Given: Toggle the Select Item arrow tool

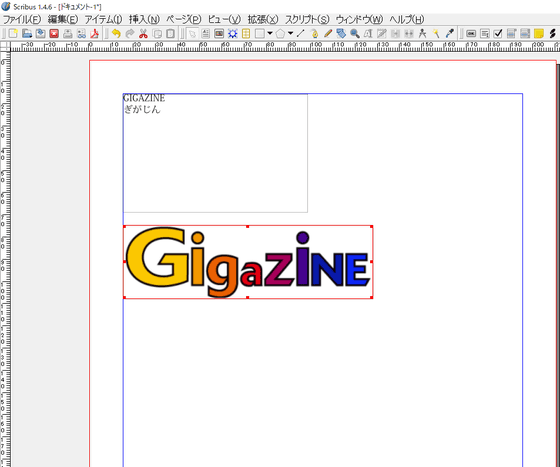Looking at the screenshot, I should click(192, 34).
